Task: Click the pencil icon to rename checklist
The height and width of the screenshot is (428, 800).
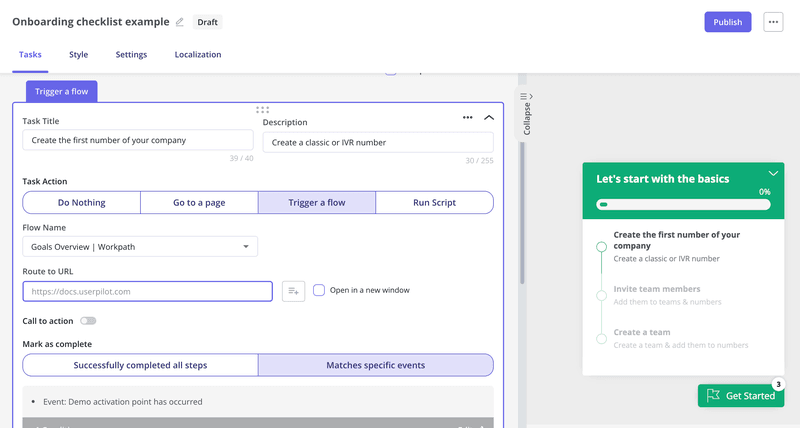Action: click(180, 22)
